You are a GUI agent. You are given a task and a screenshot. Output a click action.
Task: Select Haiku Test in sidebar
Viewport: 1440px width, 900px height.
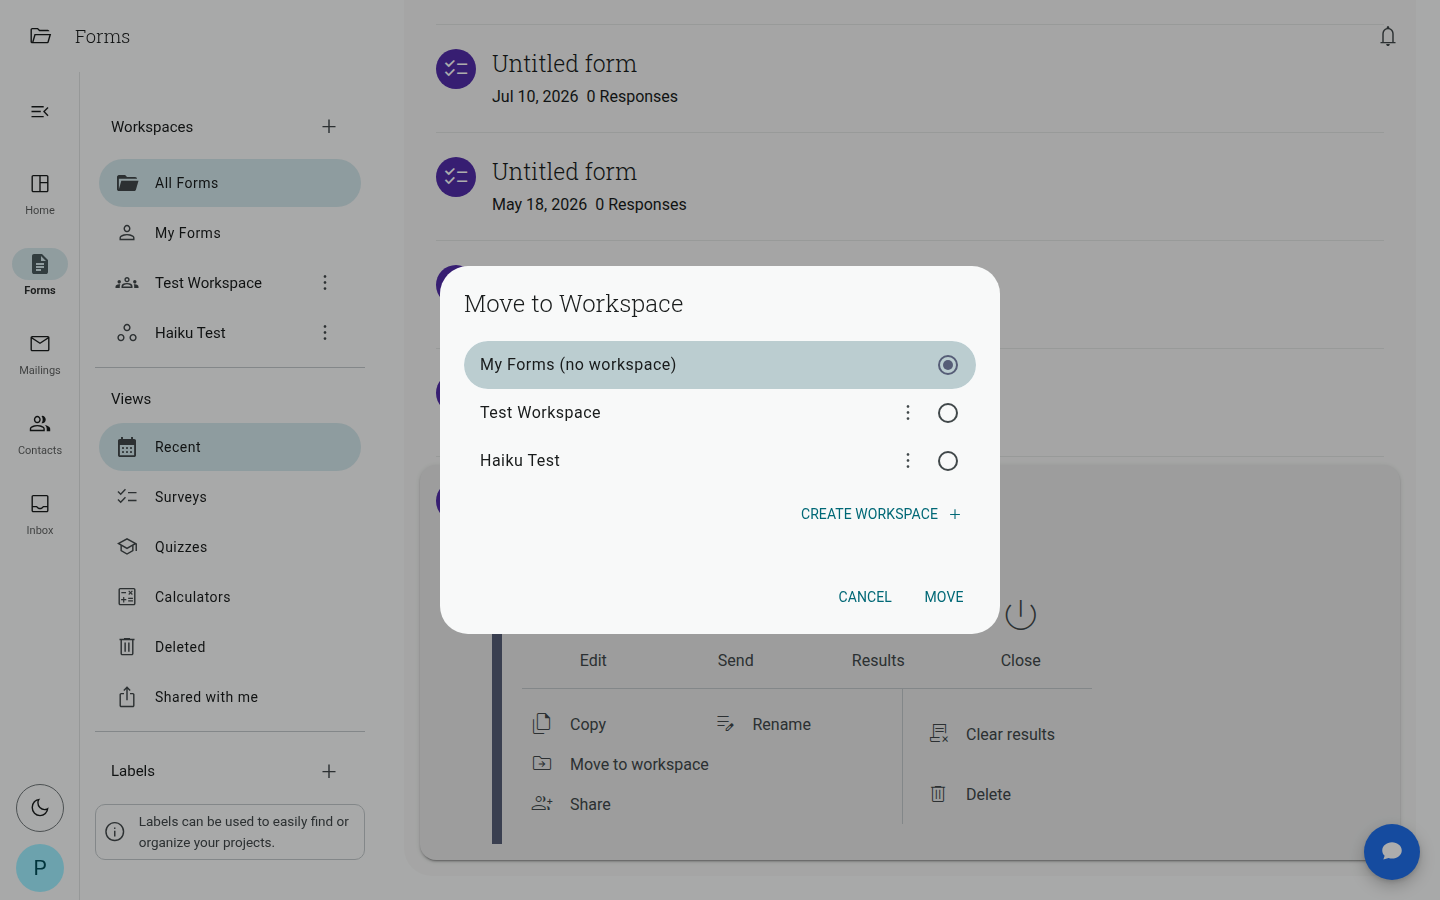tap(190, 333)
